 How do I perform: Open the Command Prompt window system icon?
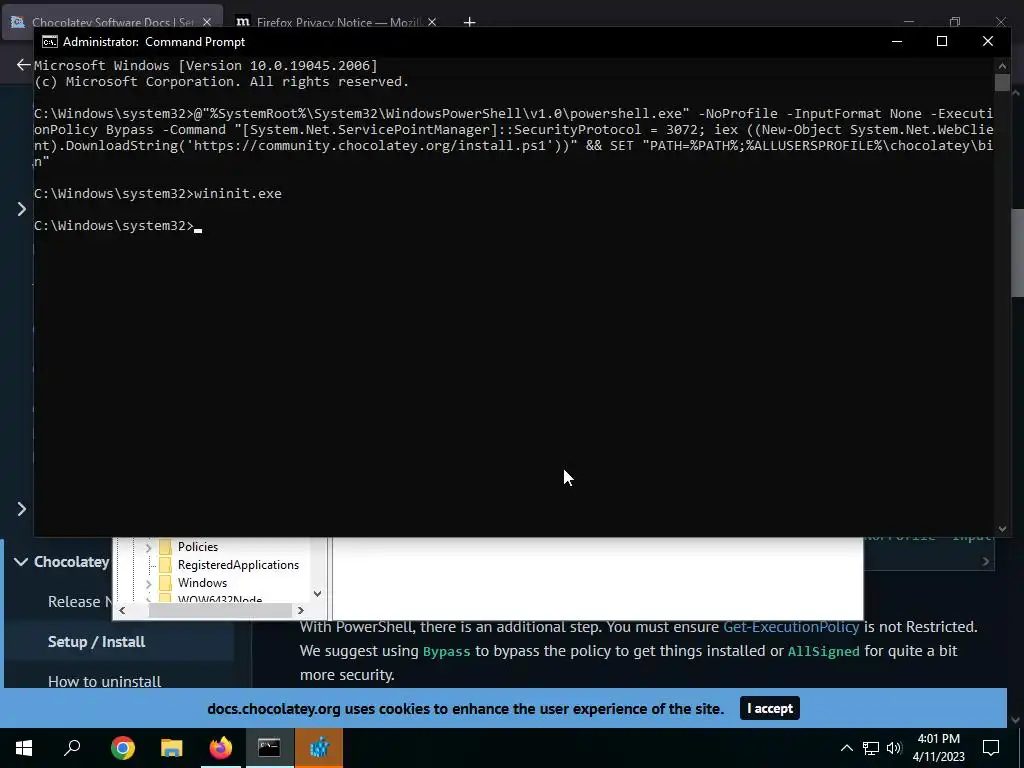point(50,42)
